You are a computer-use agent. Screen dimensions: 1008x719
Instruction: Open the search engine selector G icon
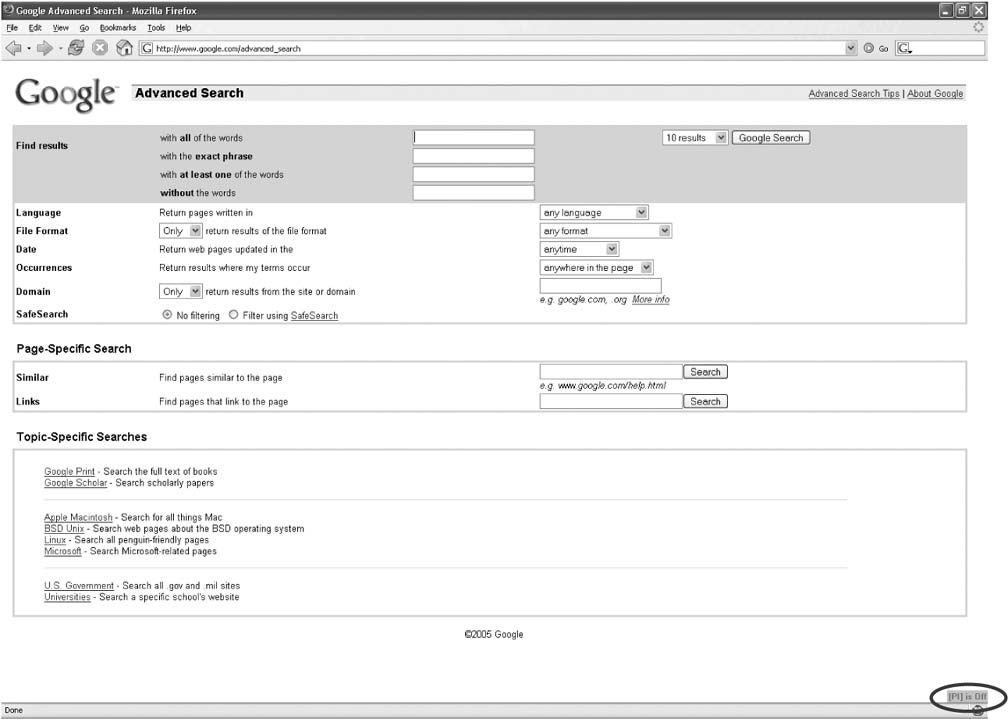(x=903, y=48)
